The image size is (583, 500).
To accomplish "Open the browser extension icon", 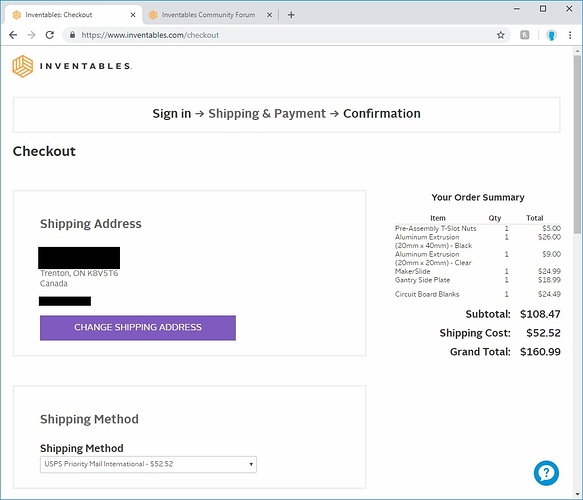I will coord(524,35).
